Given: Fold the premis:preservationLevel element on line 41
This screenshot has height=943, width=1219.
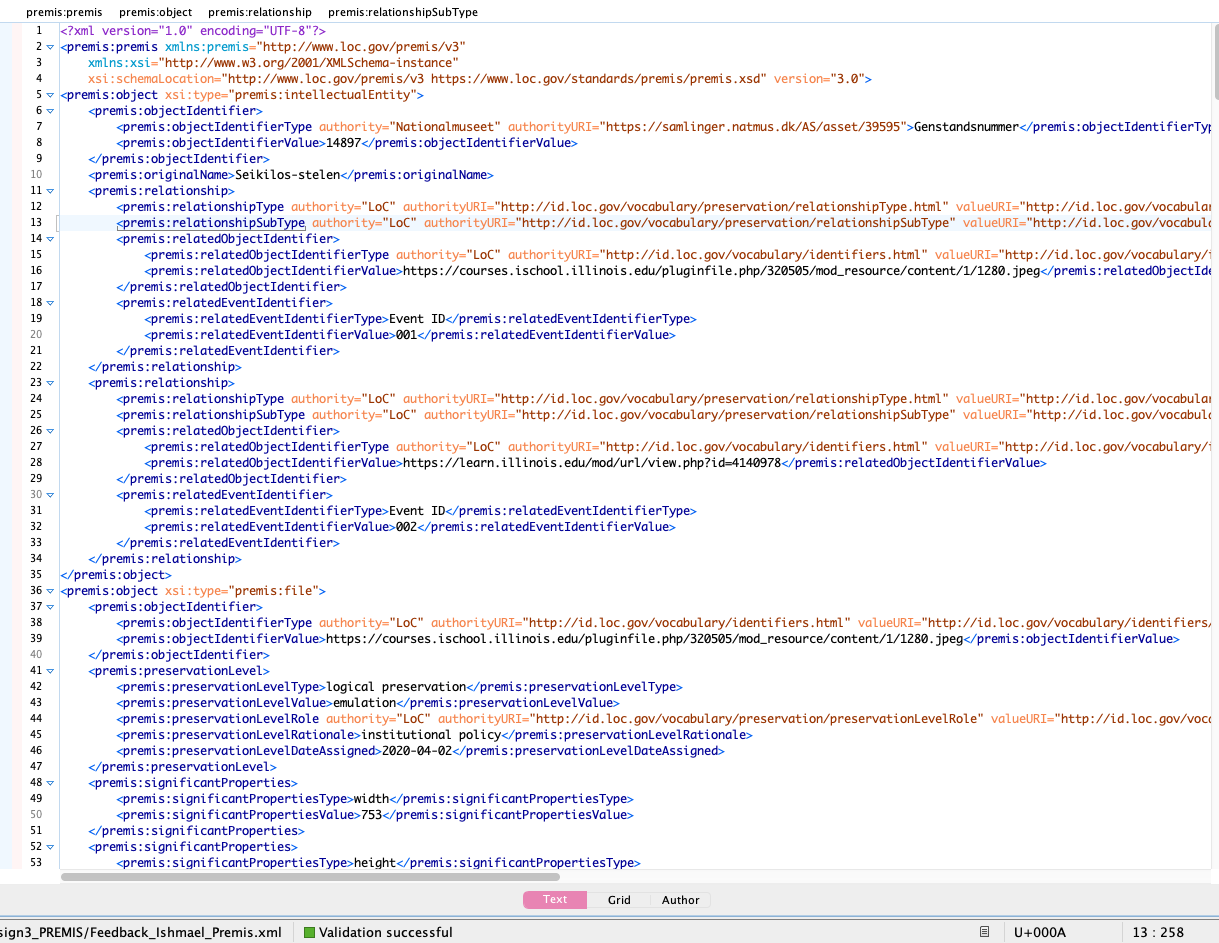Looking at the screenshot, I should pyautogui.click(x=50, y=670).
